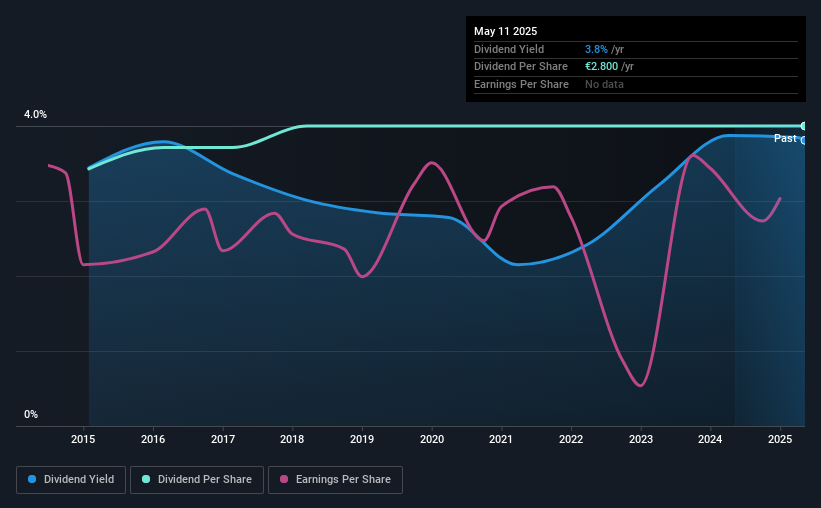Click the blue endpoint marker below Past label

pos(803,140)
